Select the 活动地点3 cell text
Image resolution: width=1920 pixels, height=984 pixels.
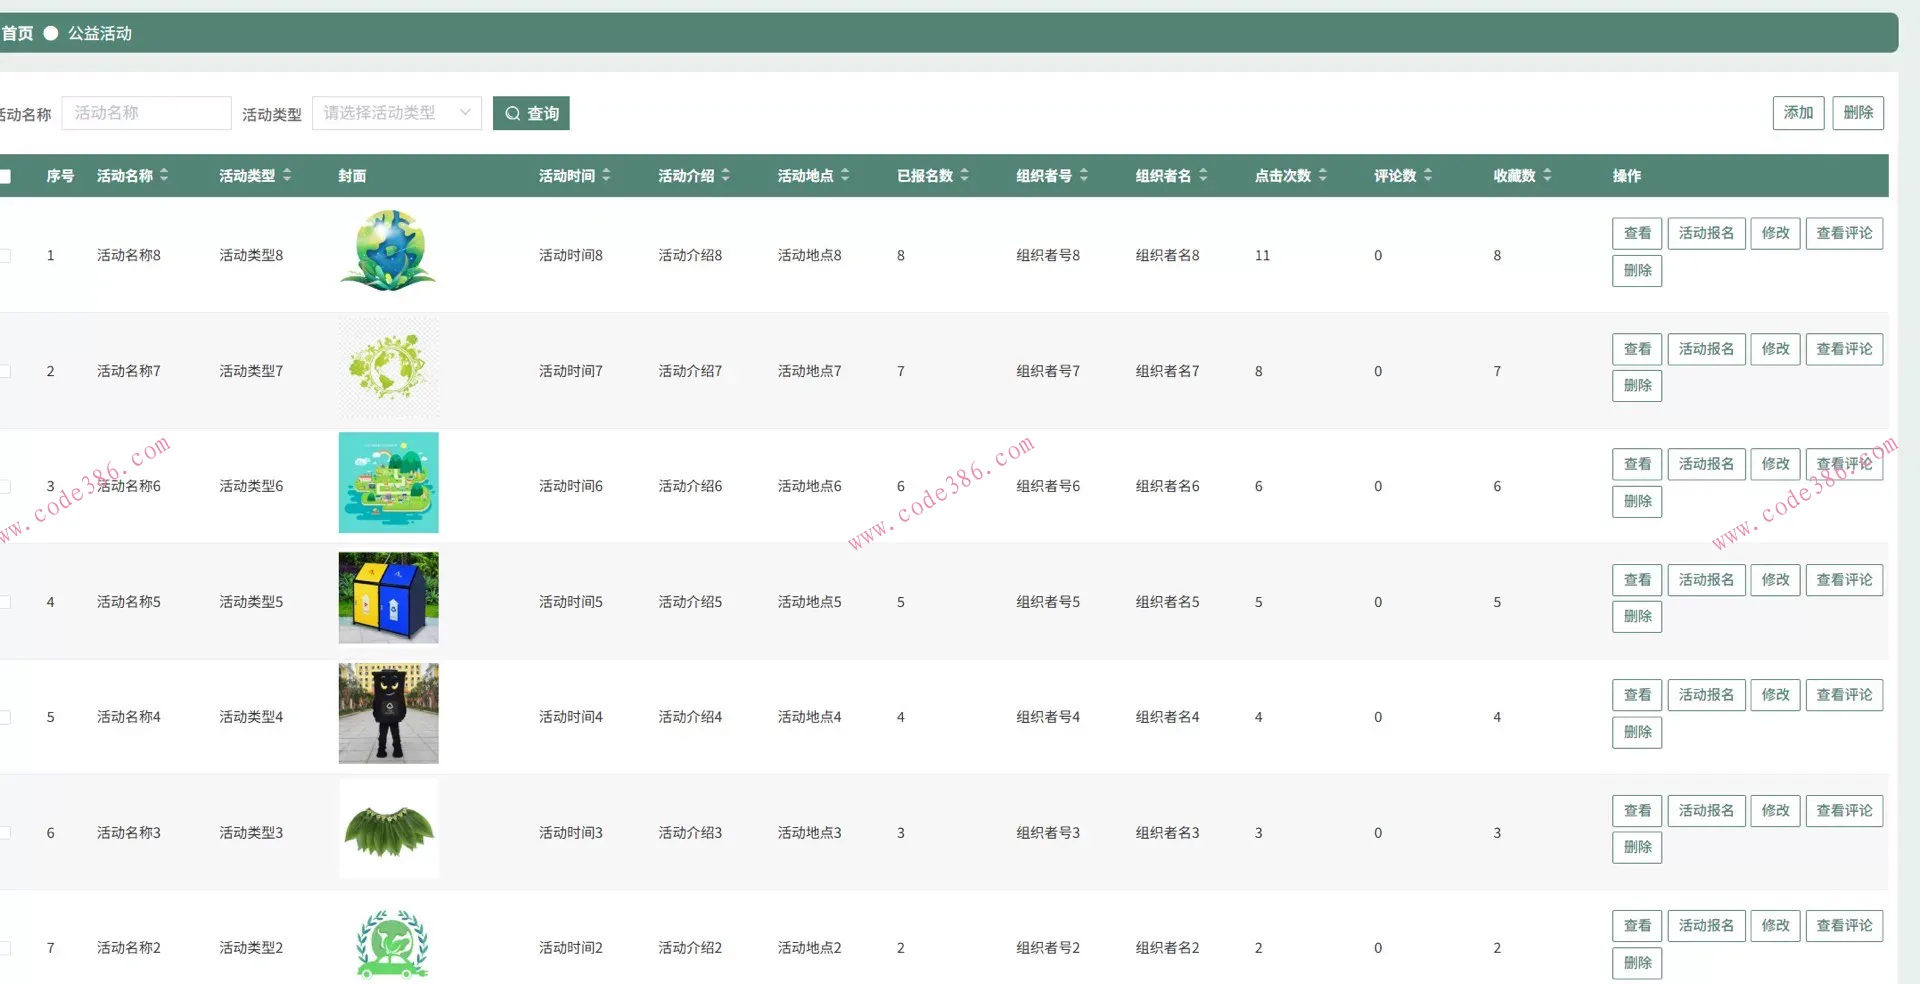[809, 833]
